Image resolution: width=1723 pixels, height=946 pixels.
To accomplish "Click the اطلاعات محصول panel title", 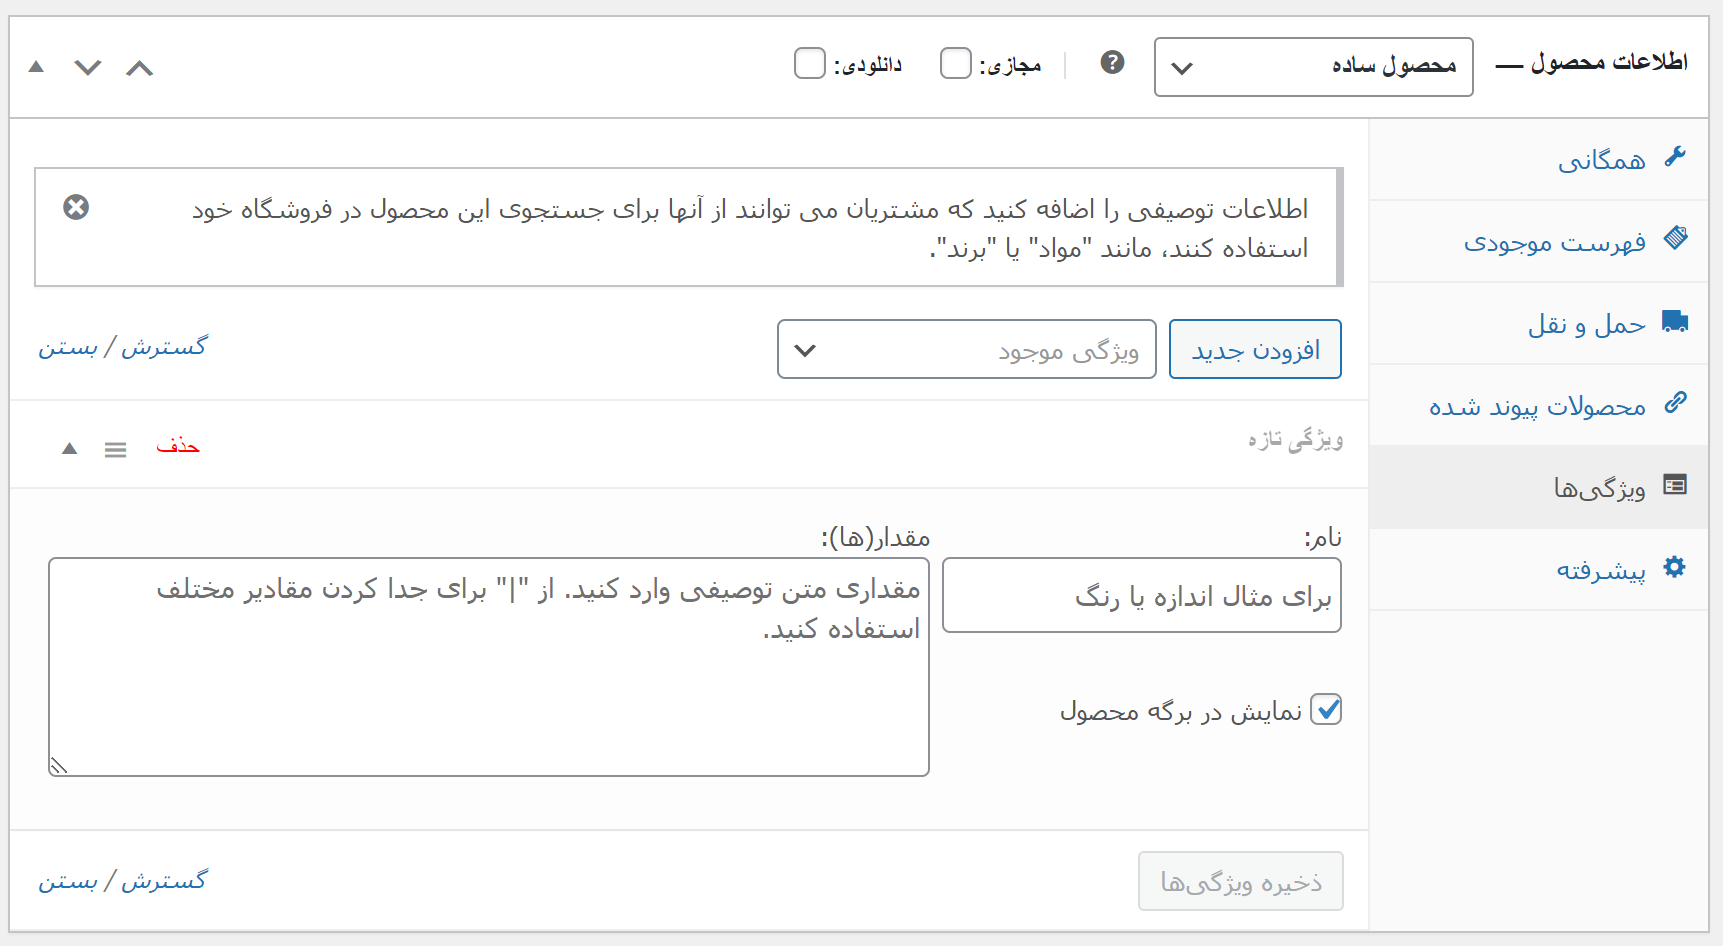I will [1609, 62].
